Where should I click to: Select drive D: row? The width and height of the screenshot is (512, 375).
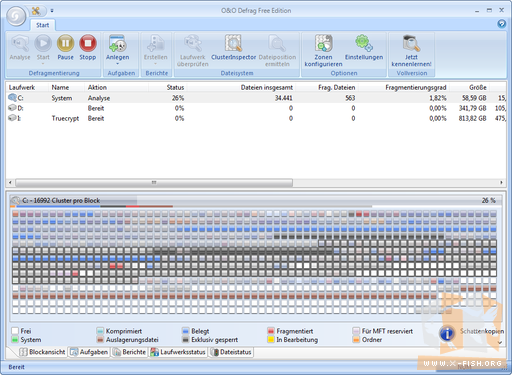tap(256, 108)
